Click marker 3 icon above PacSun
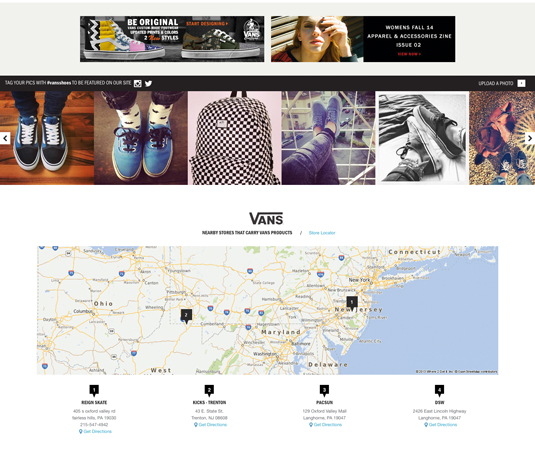The image size is (535, 472). 324,390
